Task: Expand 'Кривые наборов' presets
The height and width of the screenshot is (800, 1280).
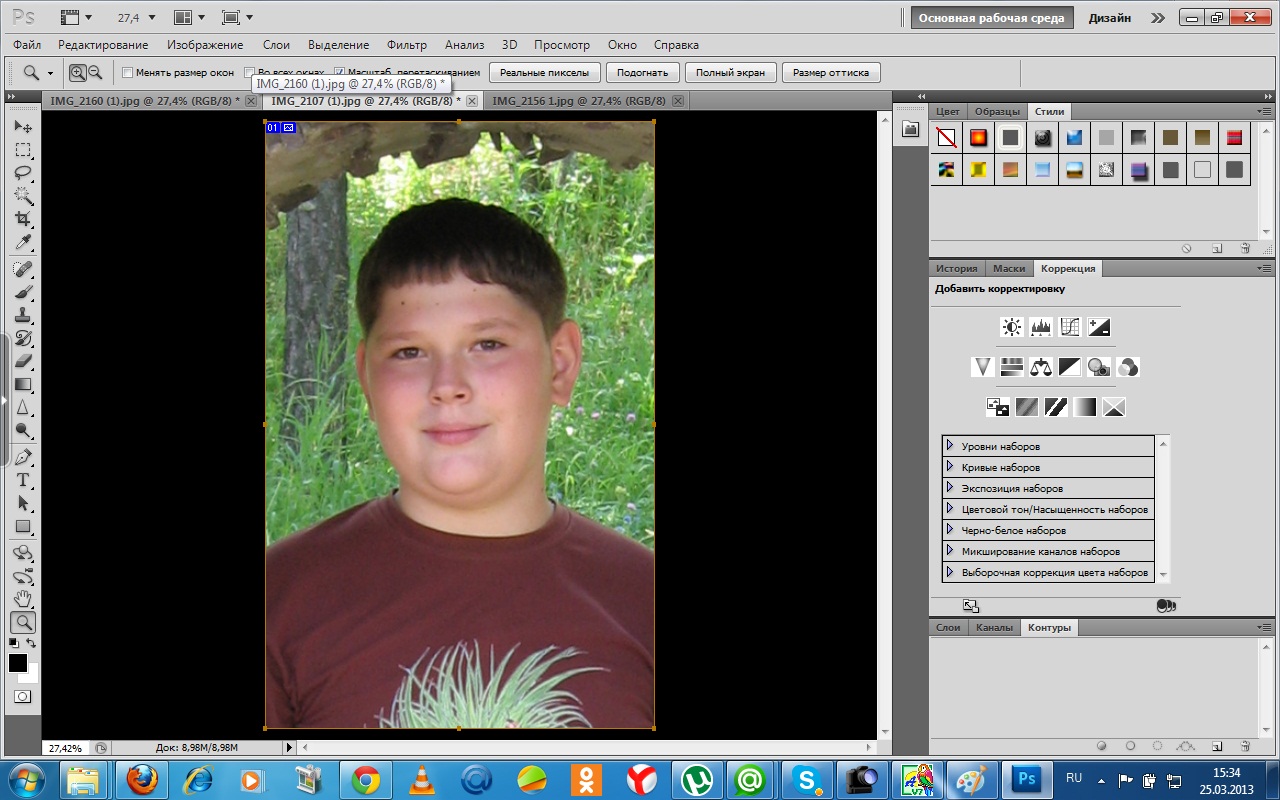Action: click(949, 467)
